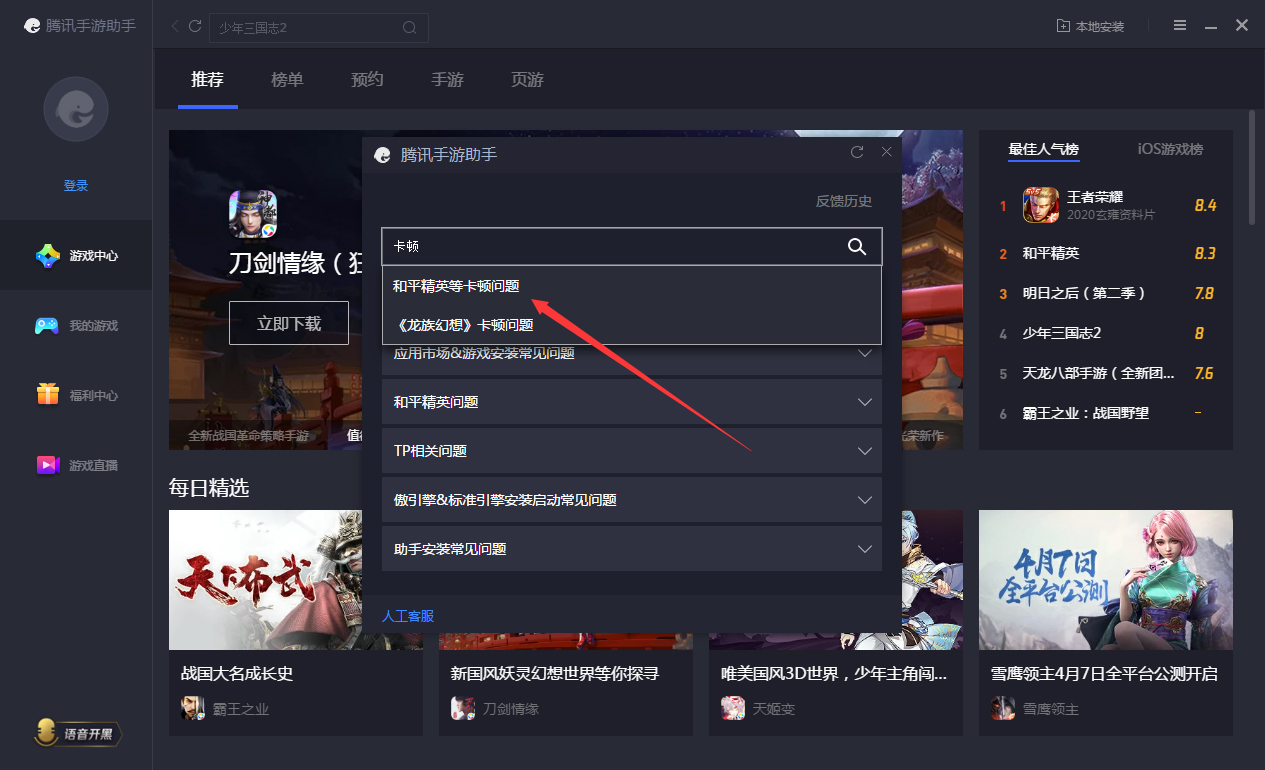Viewport: 1265px width, 770px height.
Task: Open 人工客服 for live support
Action: [x=405, y=615]
